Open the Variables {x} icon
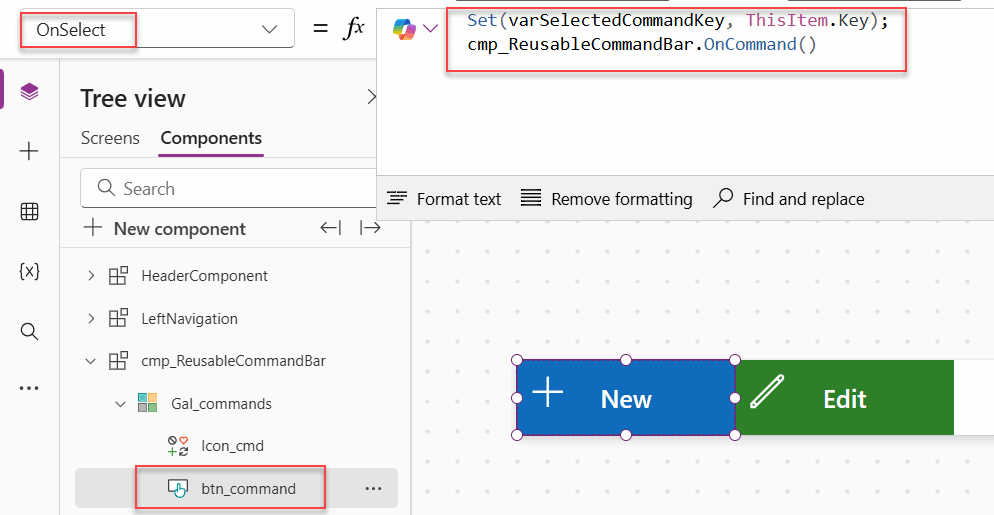 tap(29, 271)
